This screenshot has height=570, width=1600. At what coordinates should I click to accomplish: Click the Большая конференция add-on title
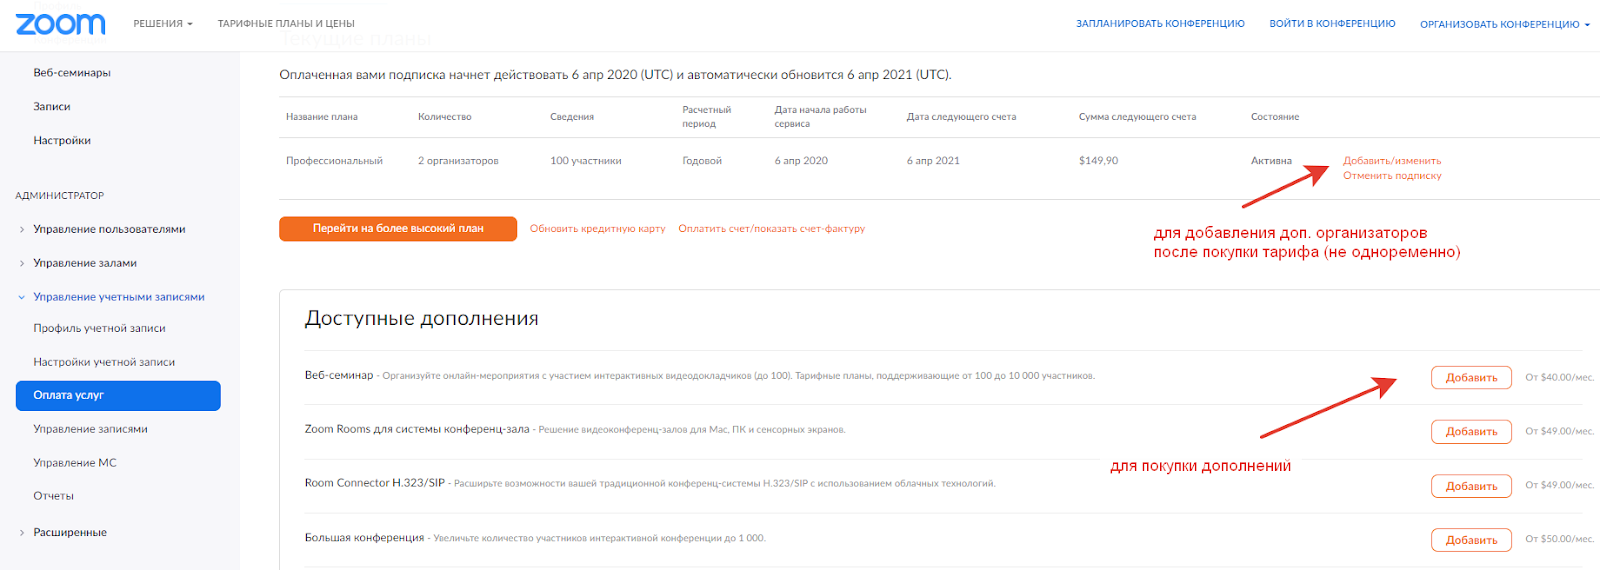click(x=364, y=538)
